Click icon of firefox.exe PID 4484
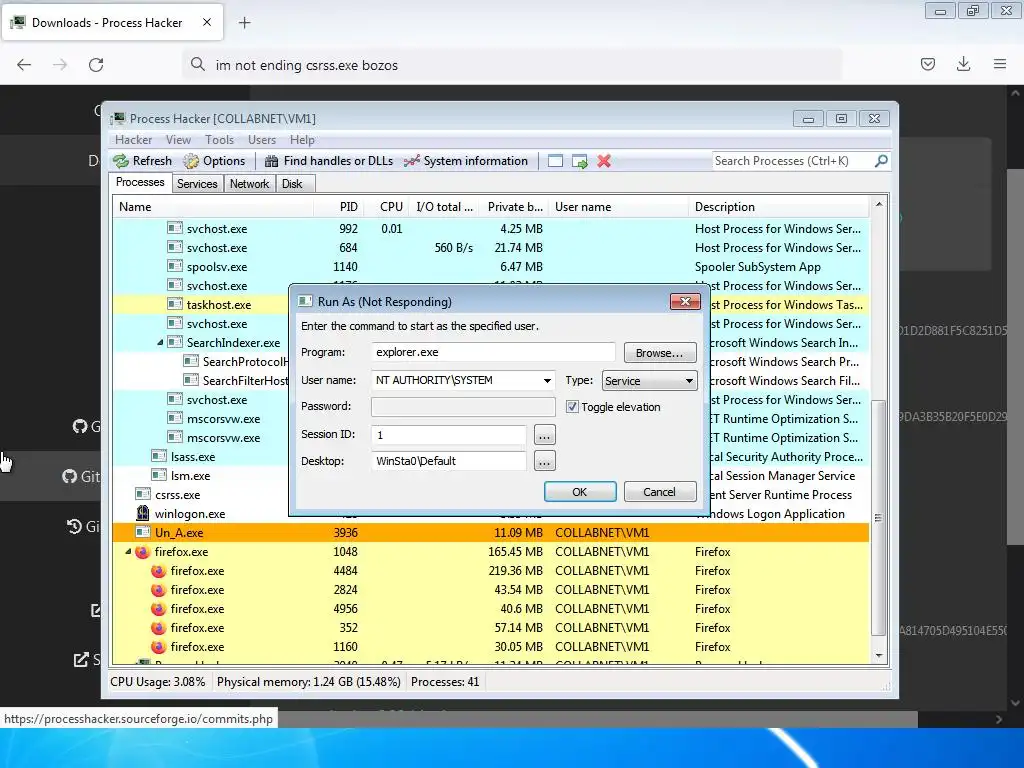The image size is (1024, 768). pos(158,571)
